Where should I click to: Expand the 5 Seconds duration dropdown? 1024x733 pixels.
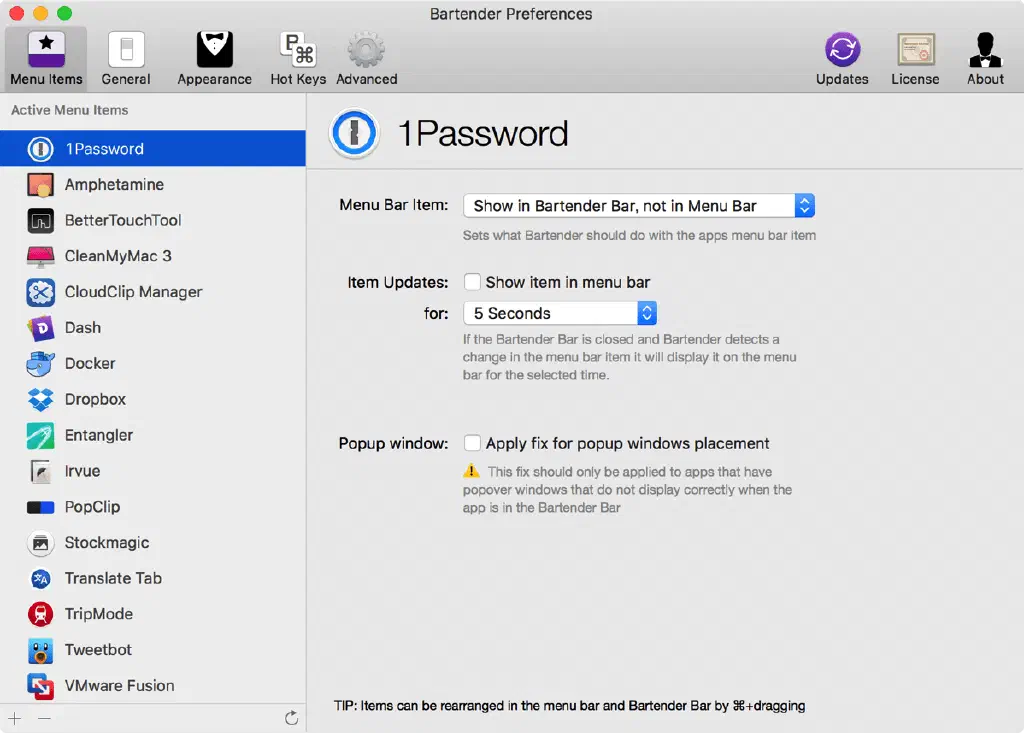coord(559,313)
